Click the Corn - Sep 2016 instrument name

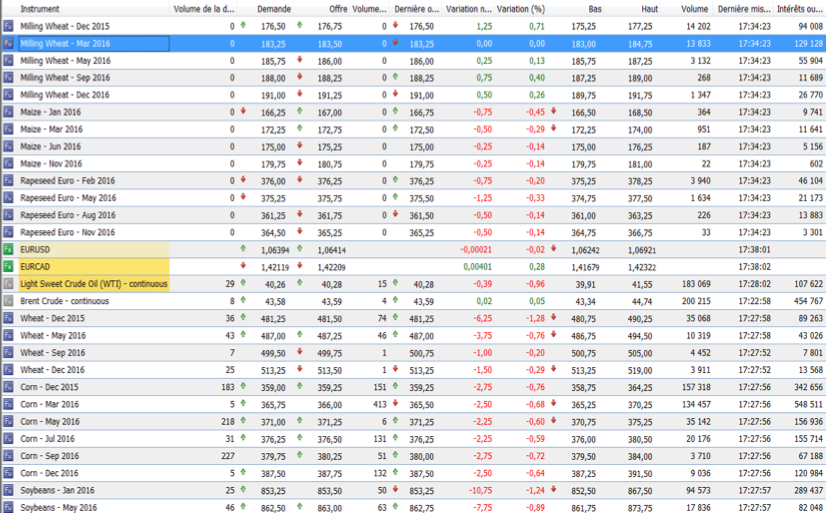click(49, 455)
